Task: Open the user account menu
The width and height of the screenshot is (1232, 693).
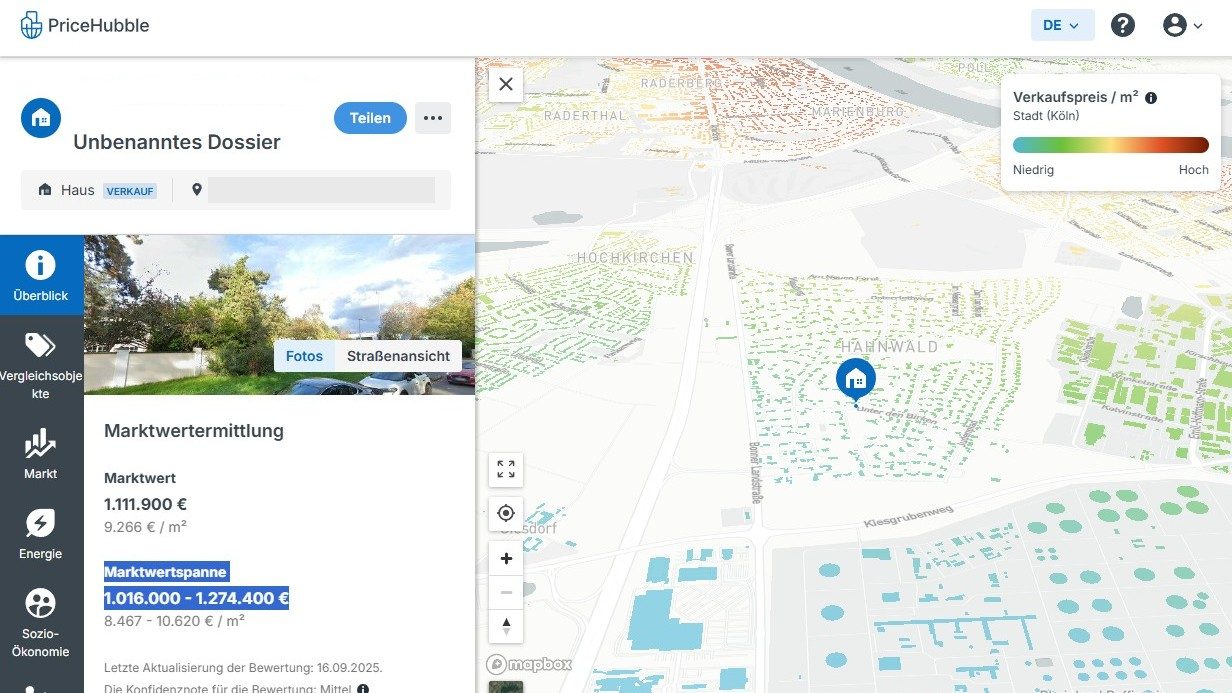Action: (x=1182, y=25)
